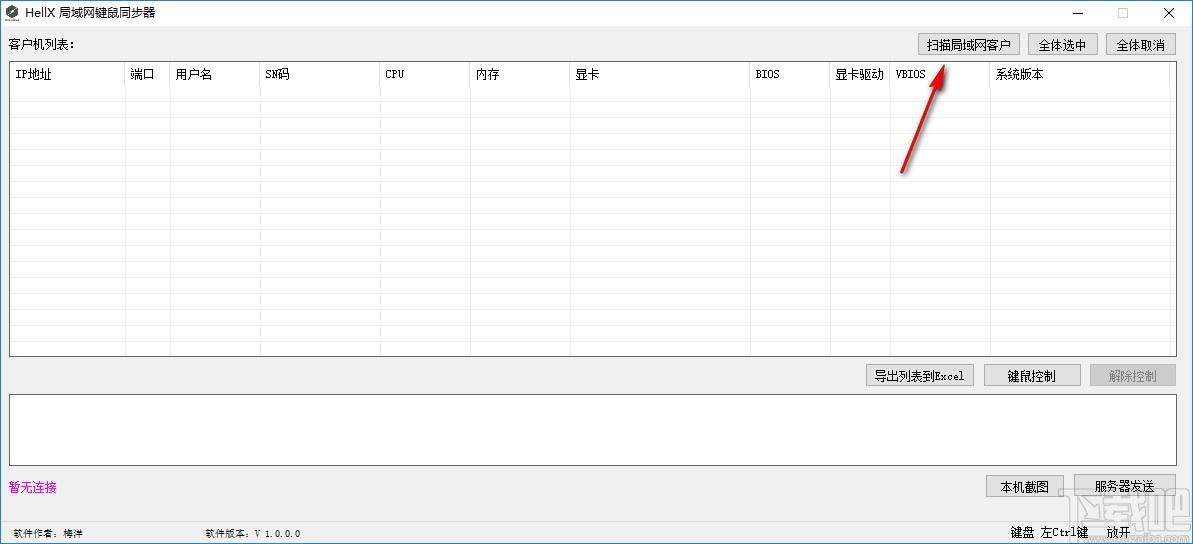Screen dimensions: 1193x544
Task: Select all clients with 全体选中
Action: click(x=1062, y=45)
